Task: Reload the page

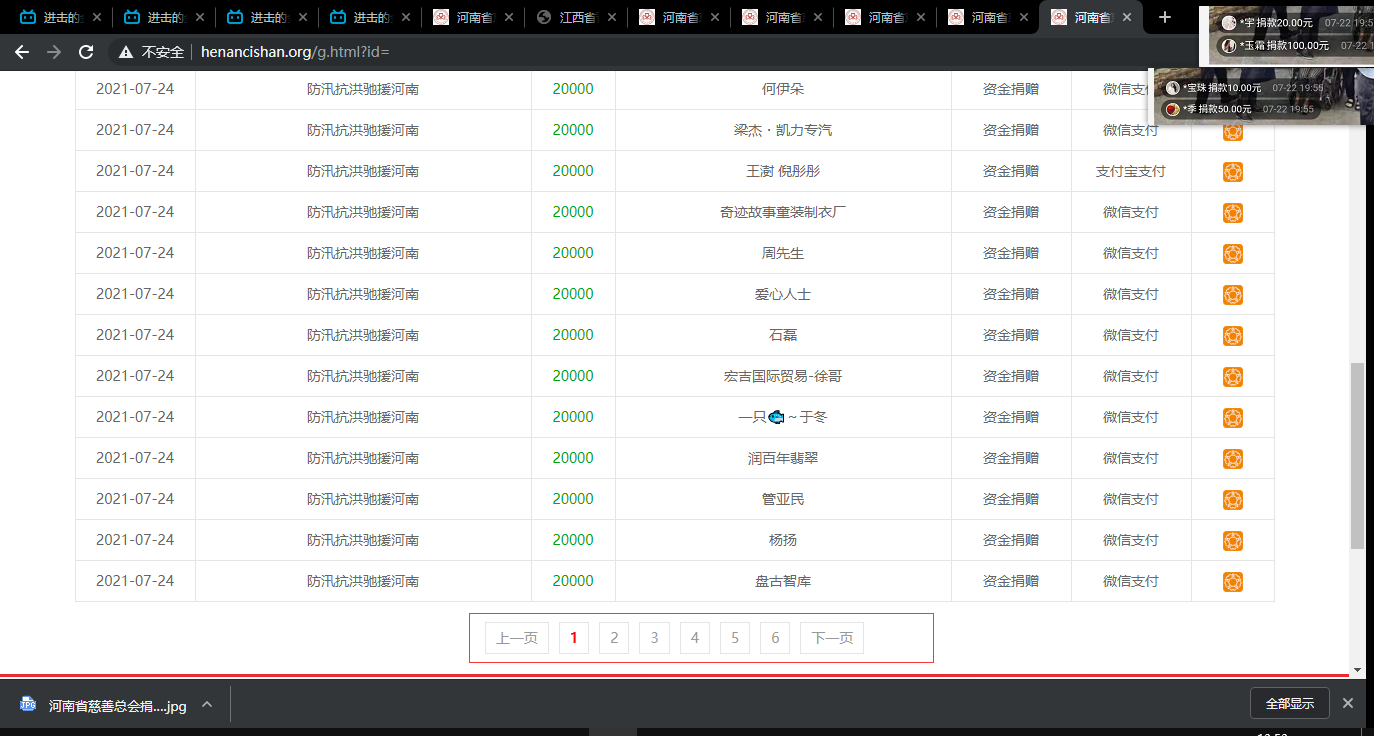Action: pos(86,52)
